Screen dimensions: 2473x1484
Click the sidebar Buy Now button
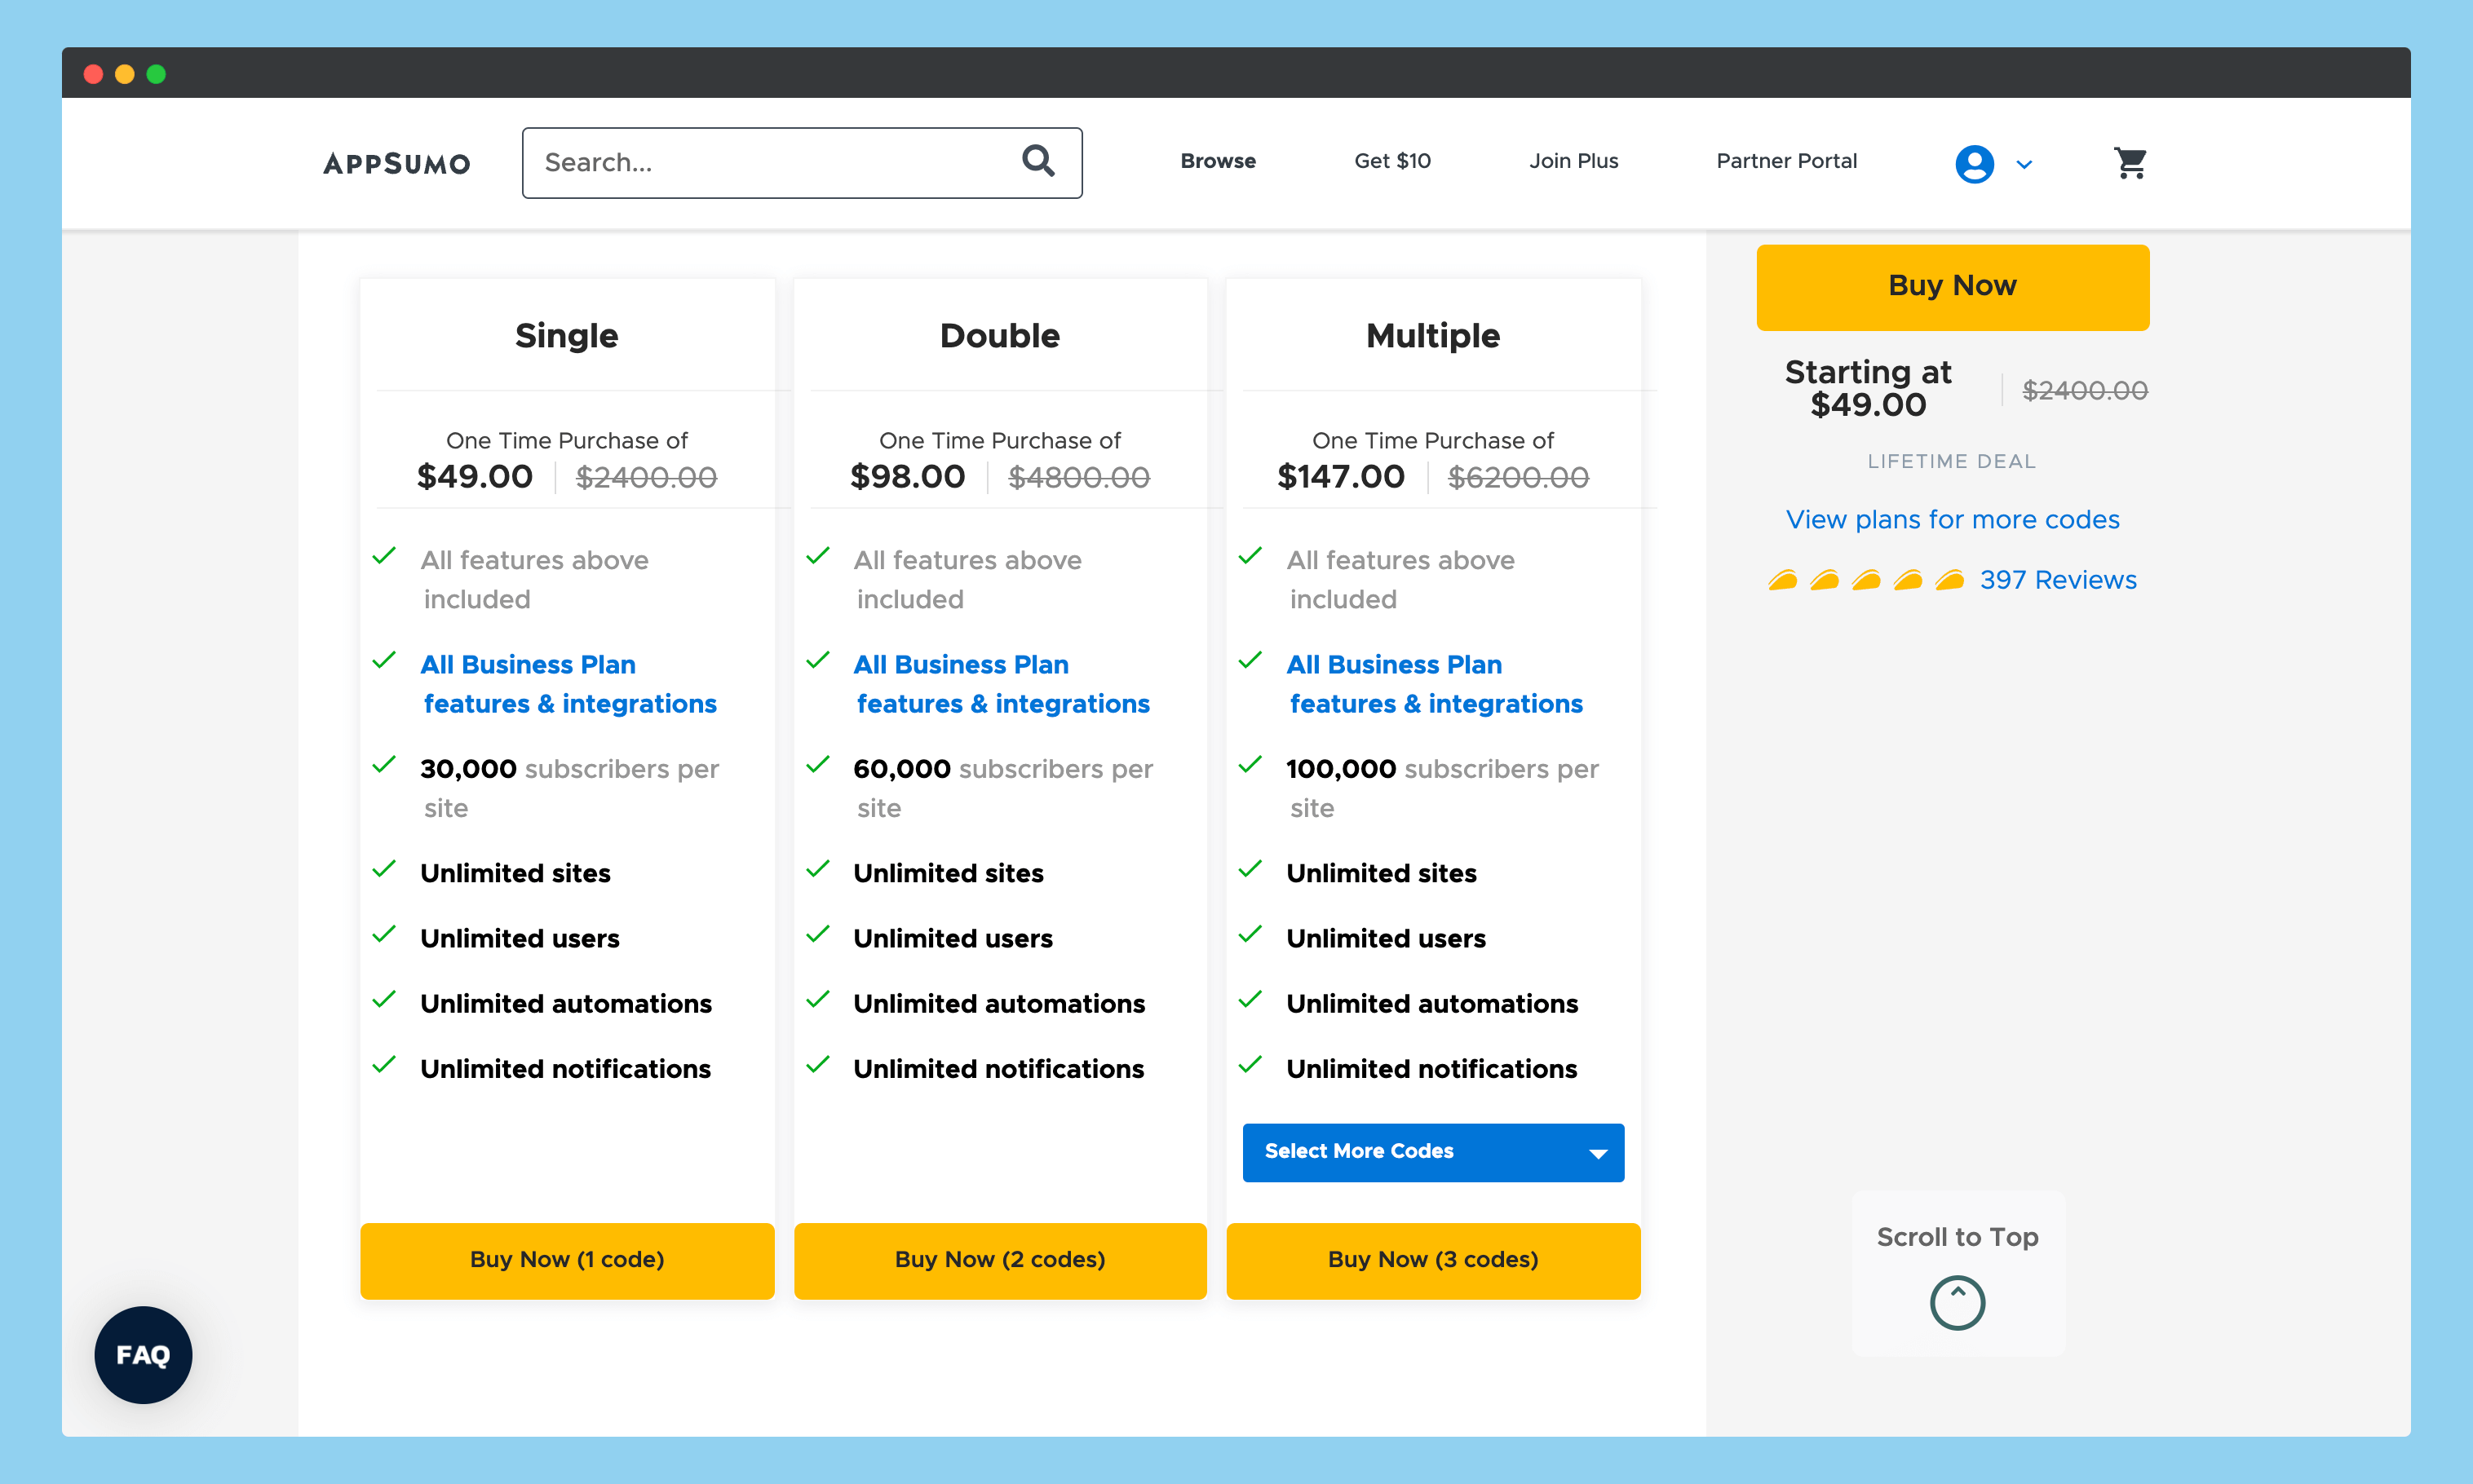[1952, 287]
